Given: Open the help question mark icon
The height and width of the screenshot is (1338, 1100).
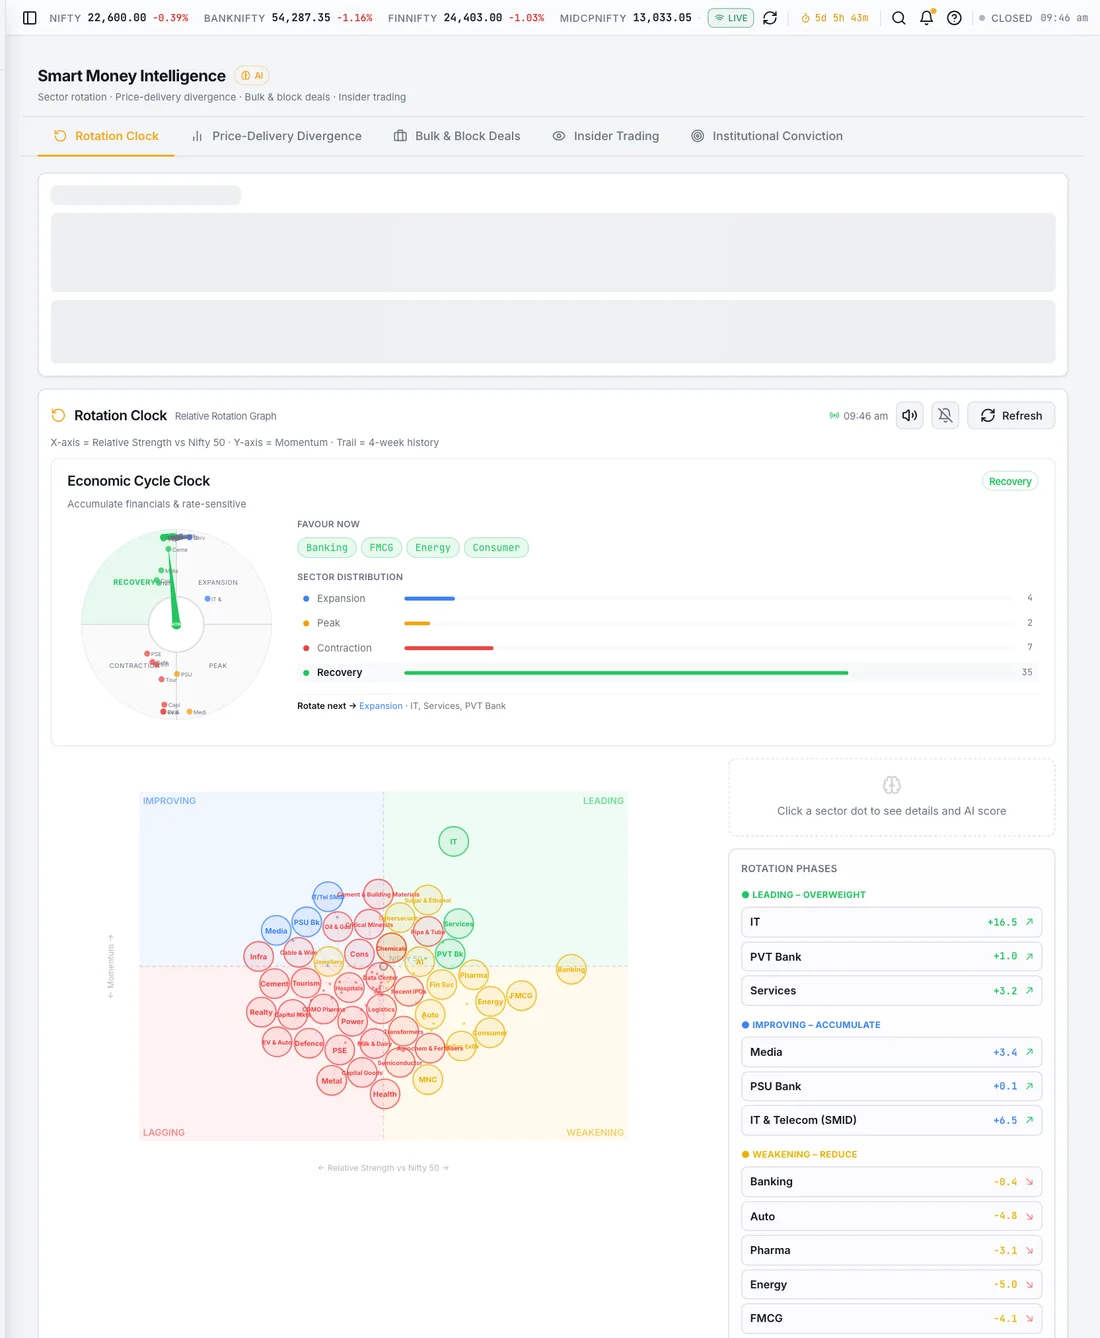Looking at the screenshot, I should [x=955, y=18].
